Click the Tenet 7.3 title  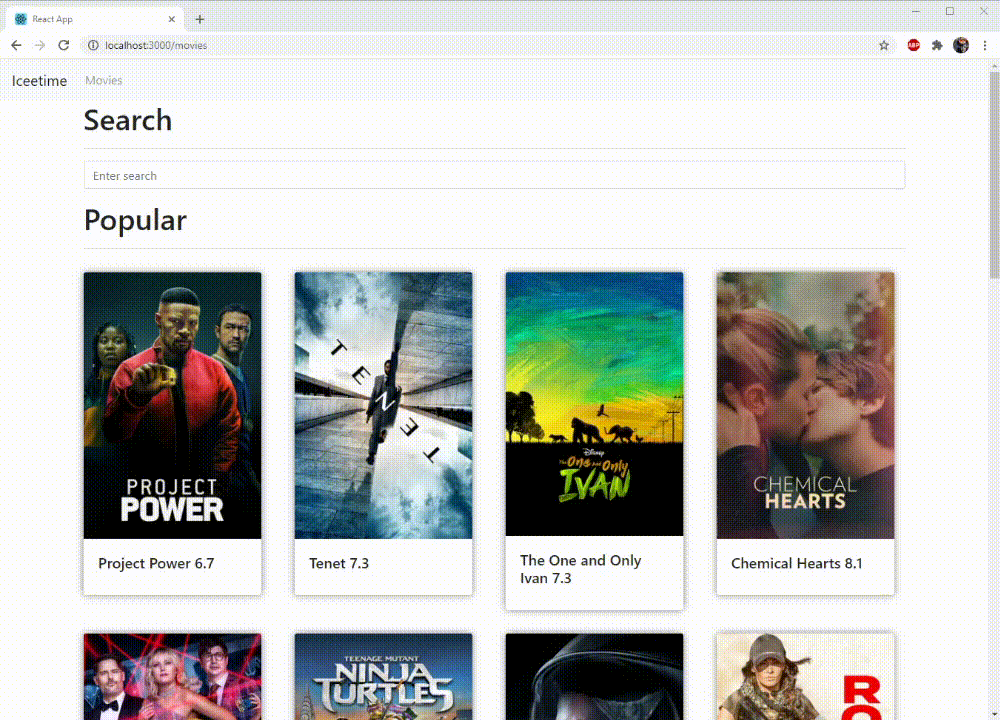coord(339,563)
